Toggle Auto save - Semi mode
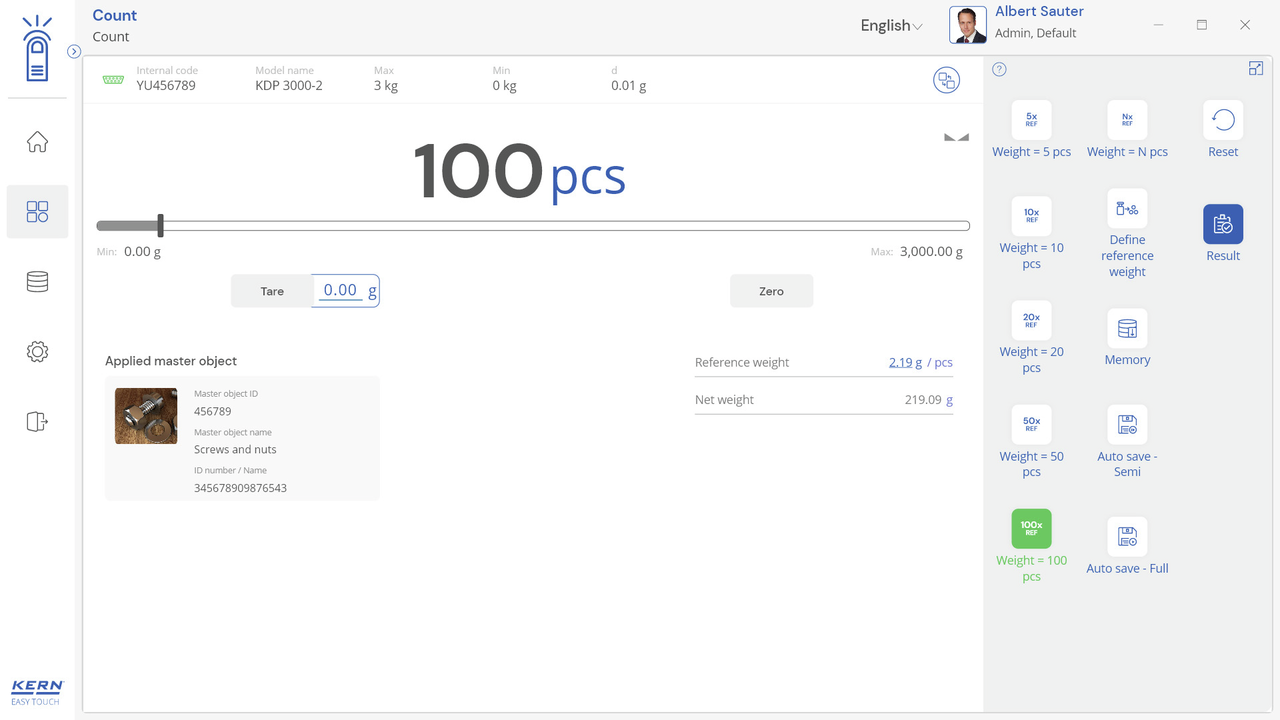 (x=1127, y=425)
